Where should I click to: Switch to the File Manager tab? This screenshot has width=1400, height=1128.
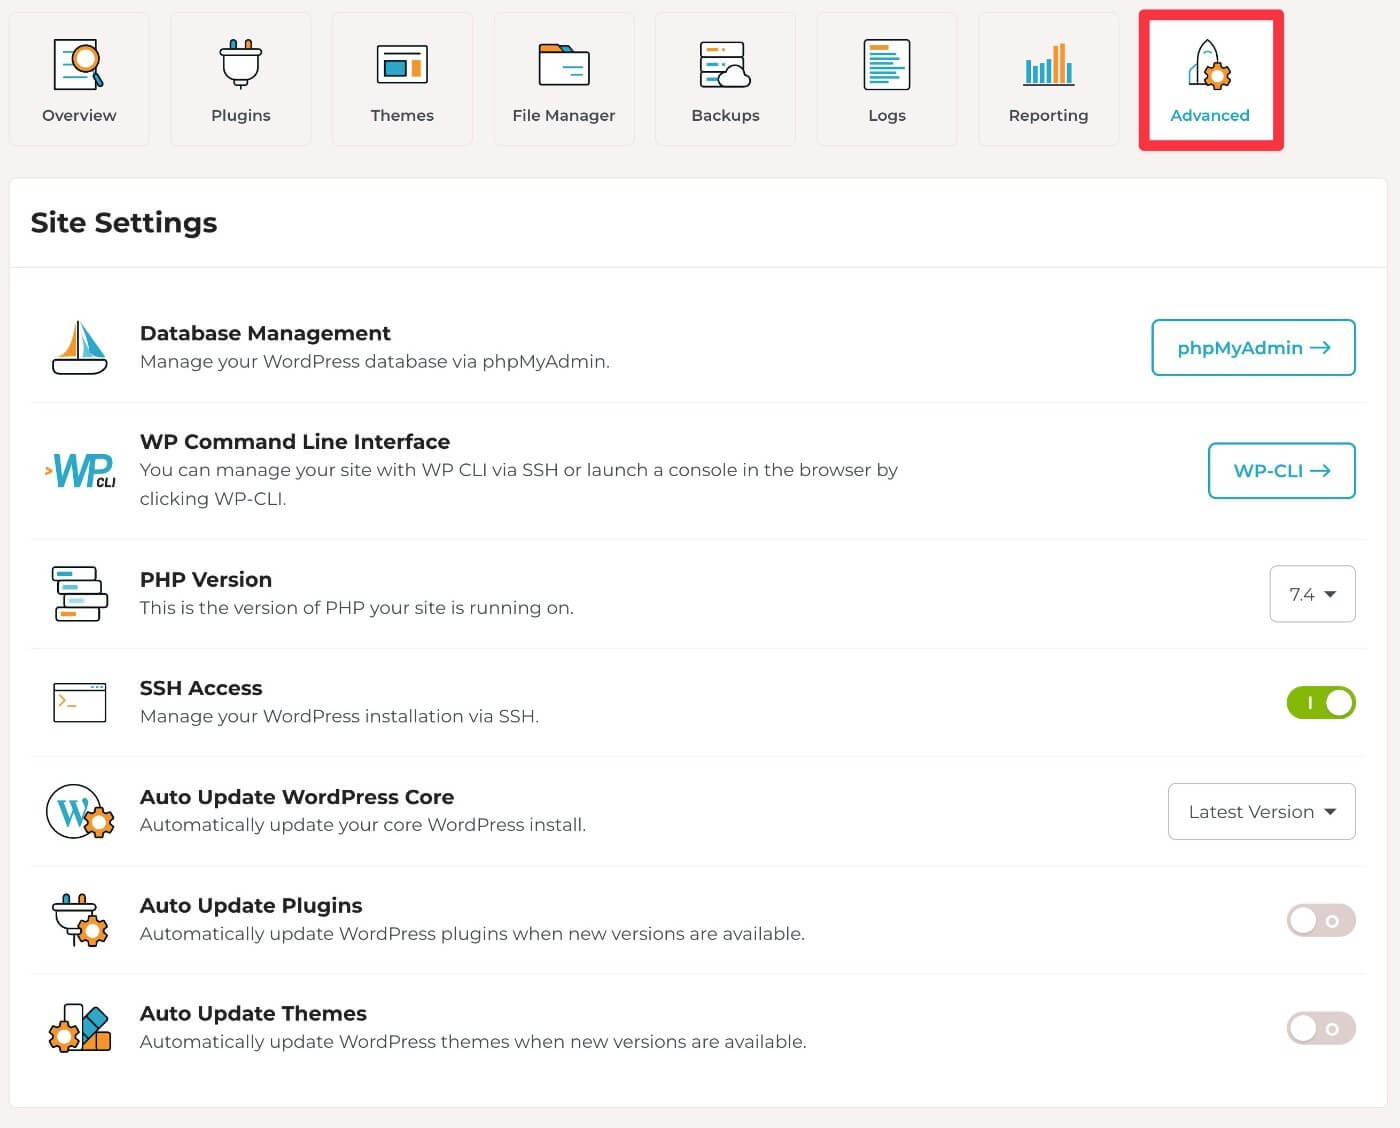(x=564, y=80)
